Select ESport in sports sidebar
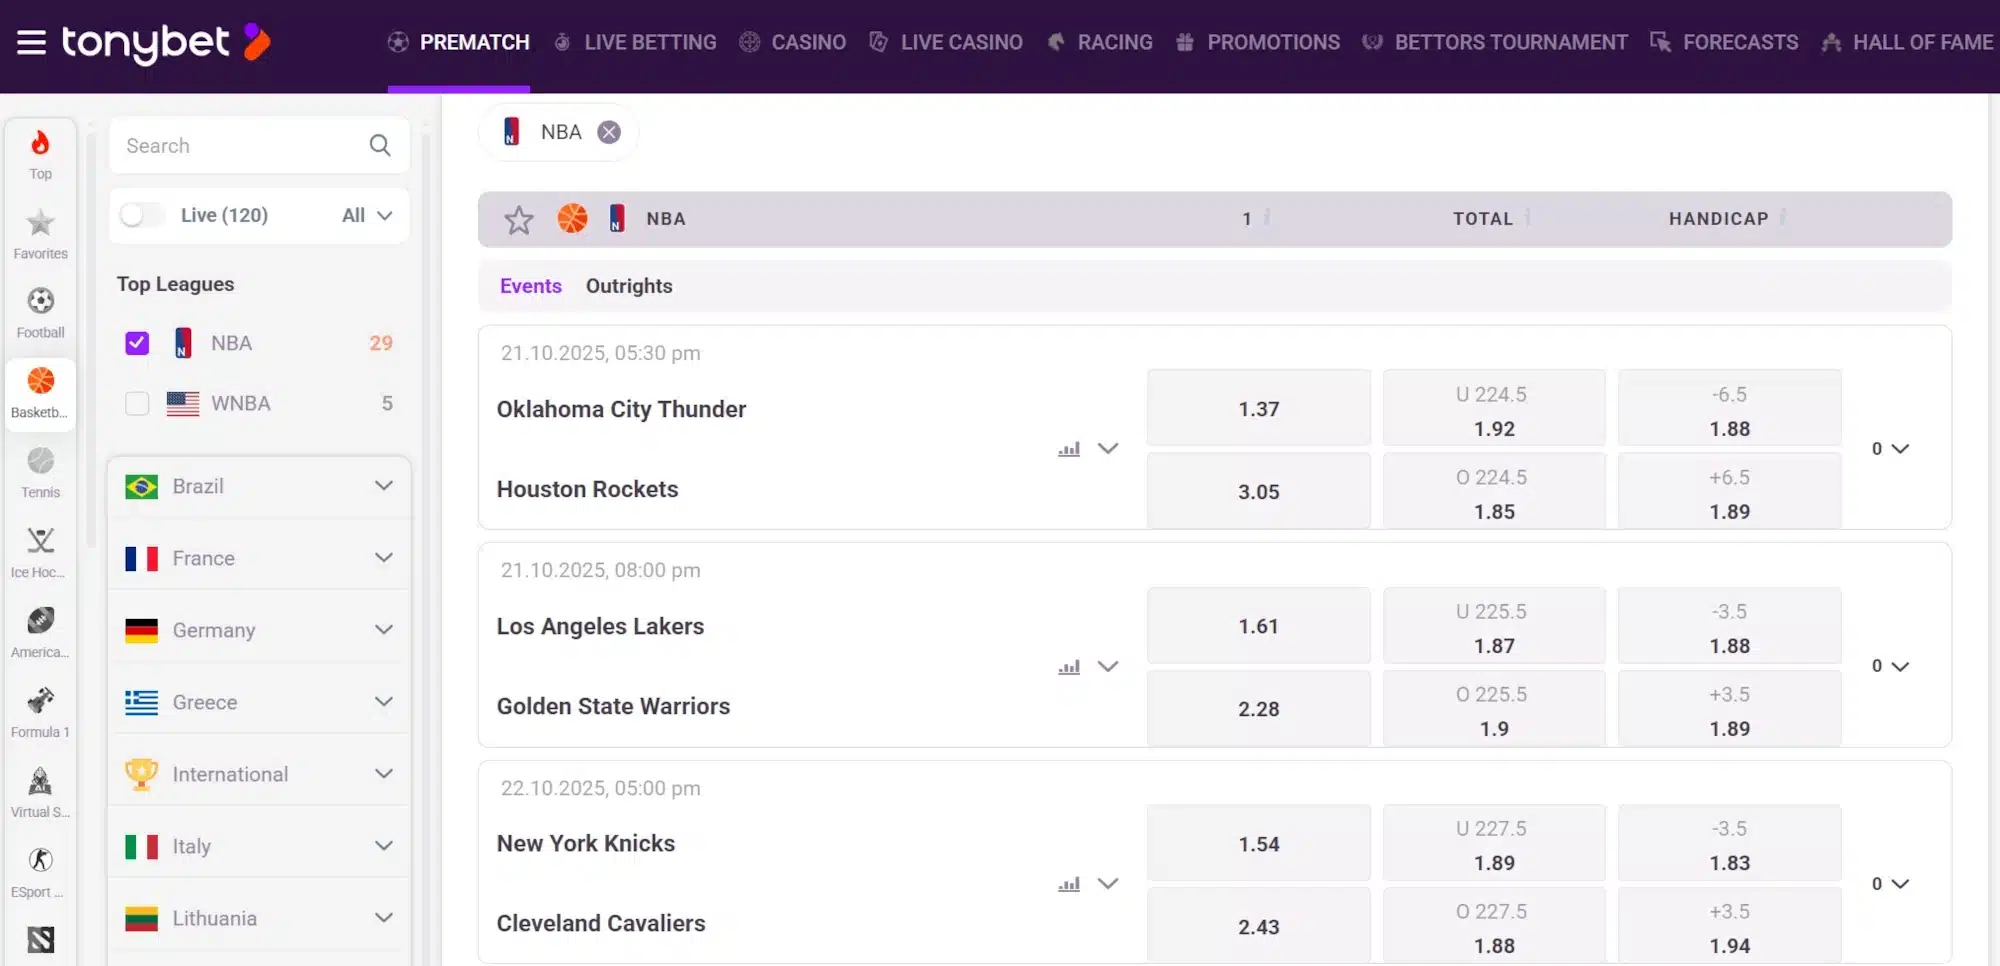 (x=40, y=873)
